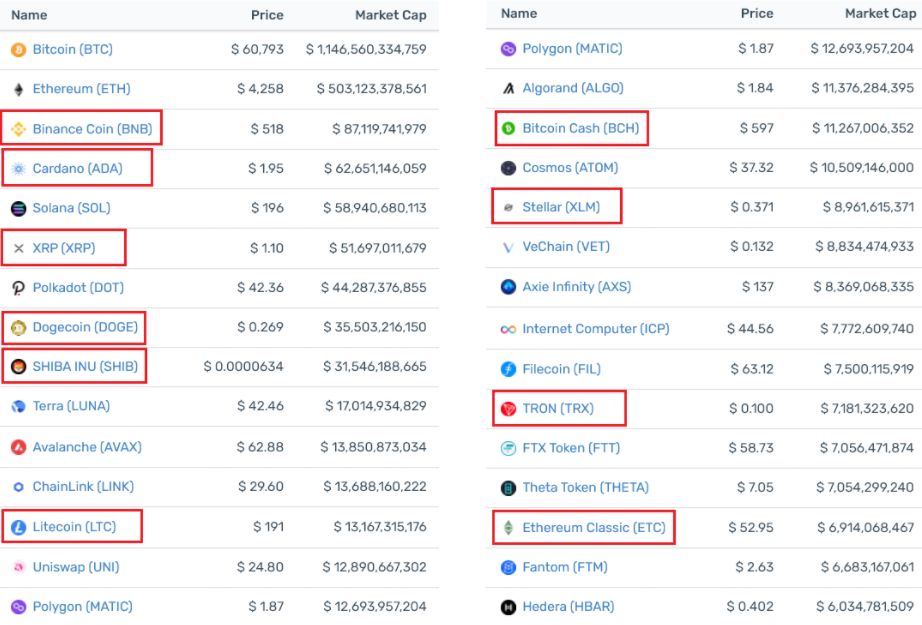This screenshot has height=625, width=922.
Task: Open the Hedera (HBAR) link
Action: click(x=568, y=607)
